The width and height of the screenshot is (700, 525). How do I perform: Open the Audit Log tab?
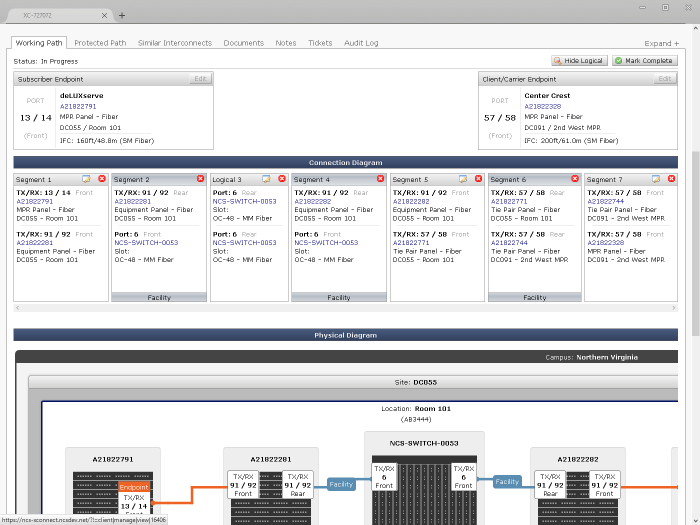[361, 43]
